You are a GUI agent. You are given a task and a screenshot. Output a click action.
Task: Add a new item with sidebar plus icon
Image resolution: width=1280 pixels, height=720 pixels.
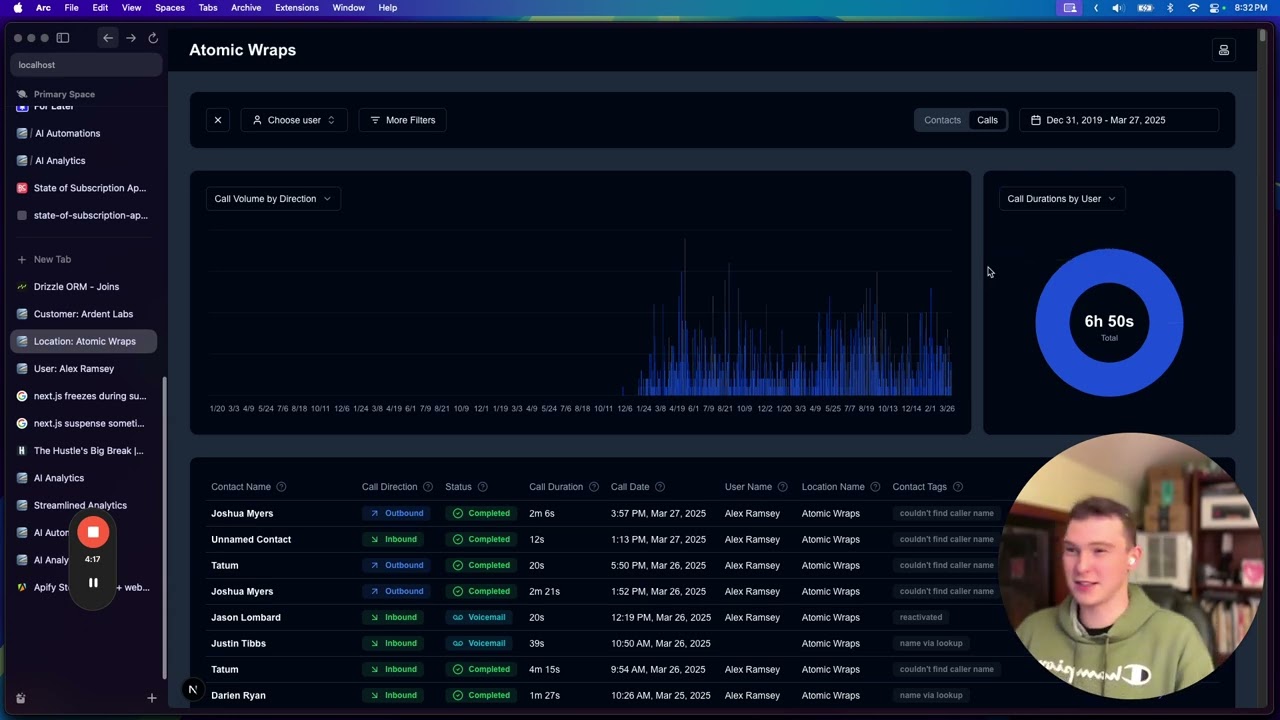(x=152, y=698)
